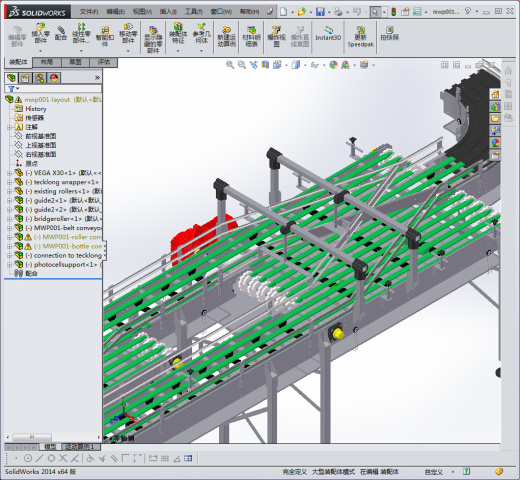The width and height of the screenshot is (520, 480).
Task: Open the Exploded View tool
Action: (x=276, y=37)
